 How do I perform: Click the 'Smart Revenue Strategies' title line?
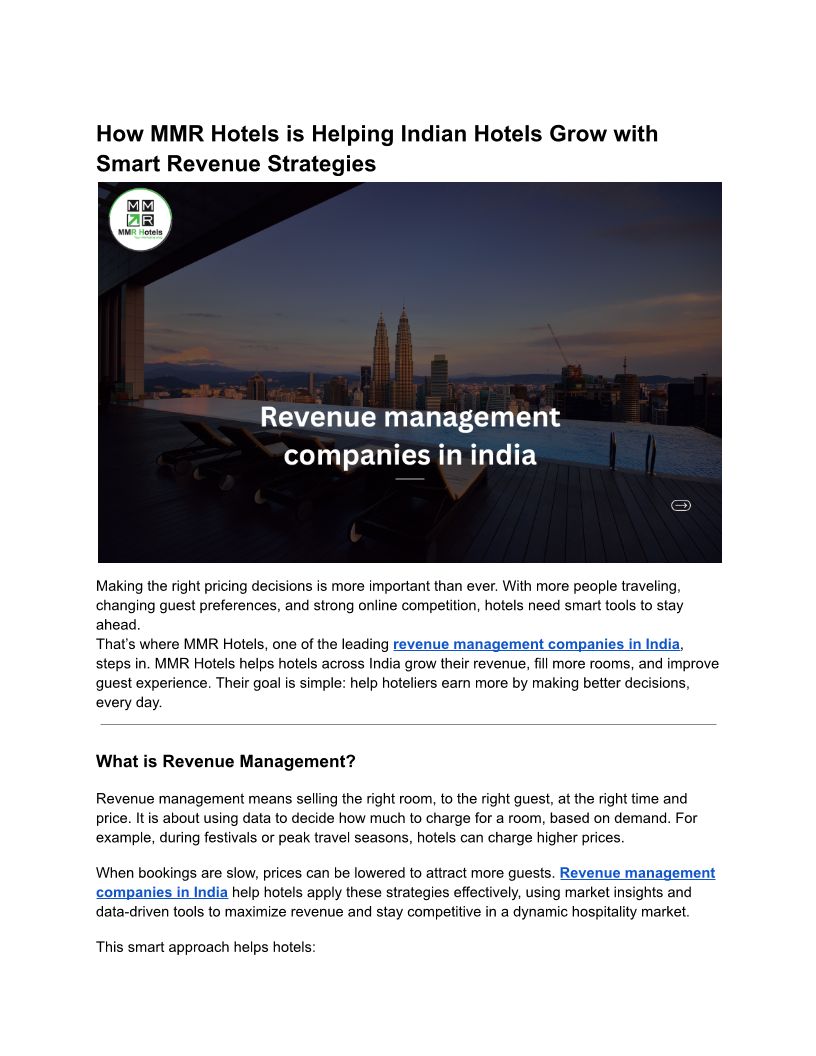[236, 164]
